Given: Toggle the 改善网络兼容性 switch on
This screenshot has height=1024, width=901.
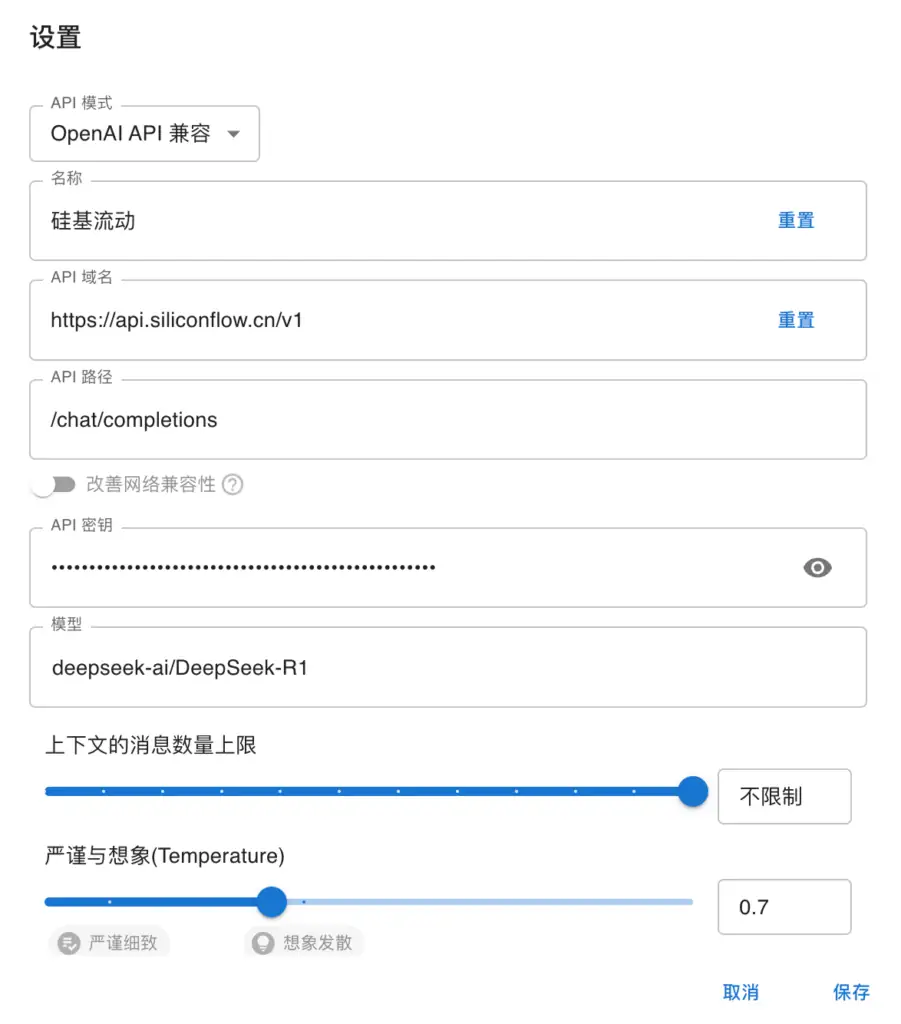Looking at the screenshot, I should [x=55, y=484].
